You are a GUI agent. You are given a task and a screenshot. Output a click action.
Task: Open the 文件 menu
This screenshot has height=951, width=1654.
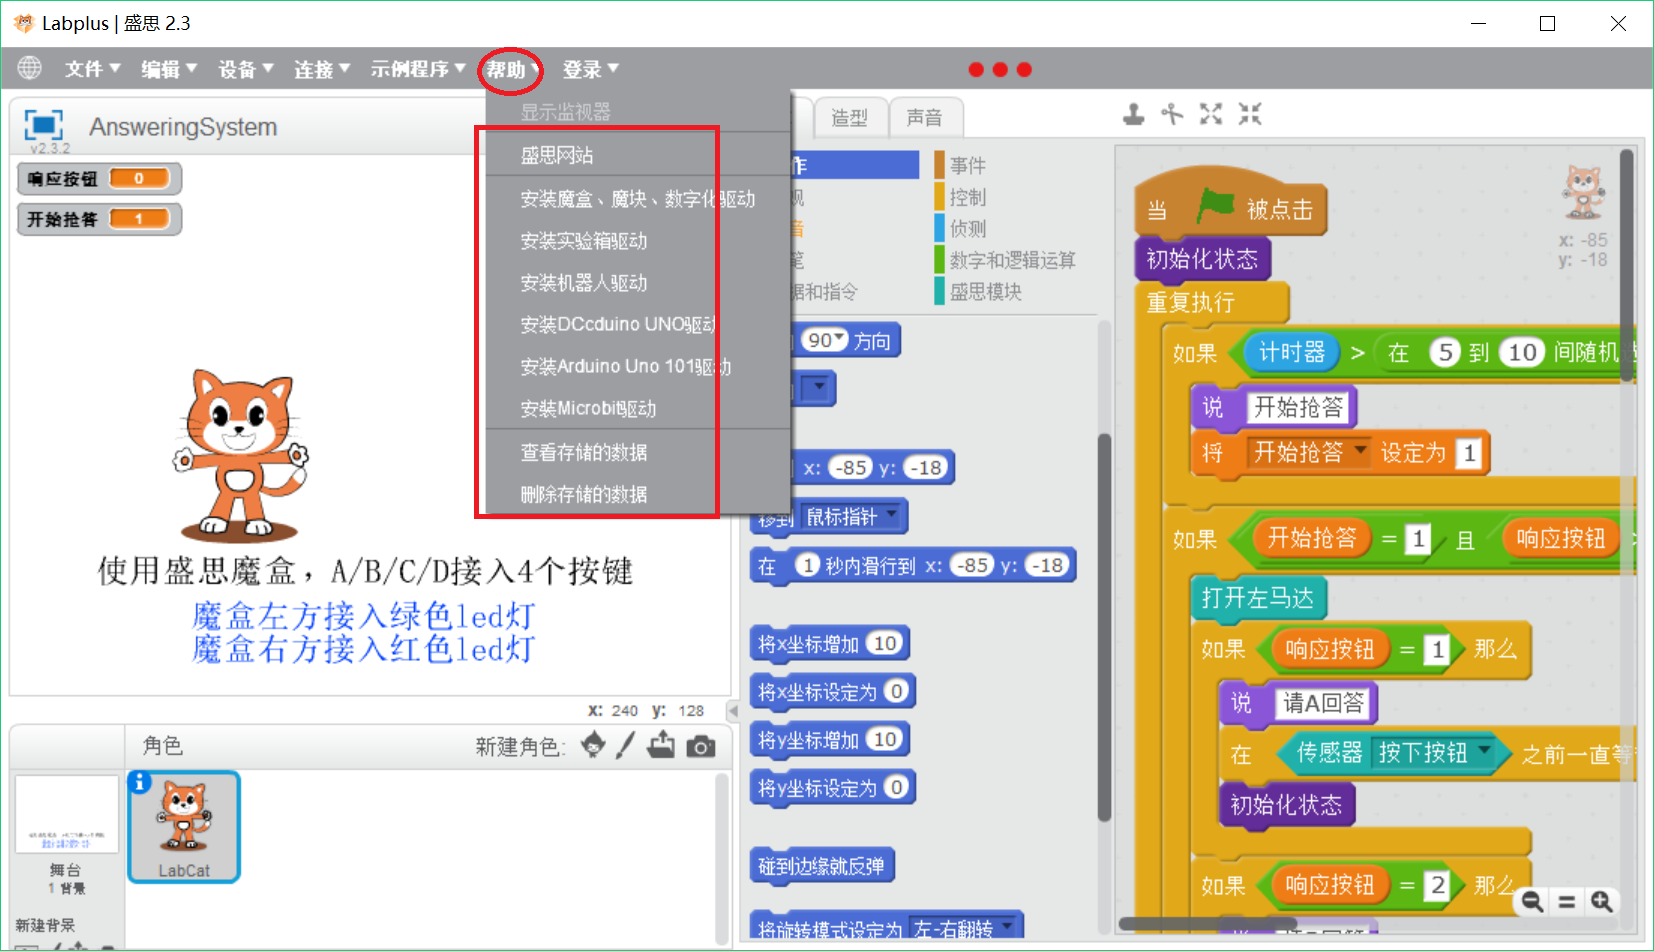point(92,69)
